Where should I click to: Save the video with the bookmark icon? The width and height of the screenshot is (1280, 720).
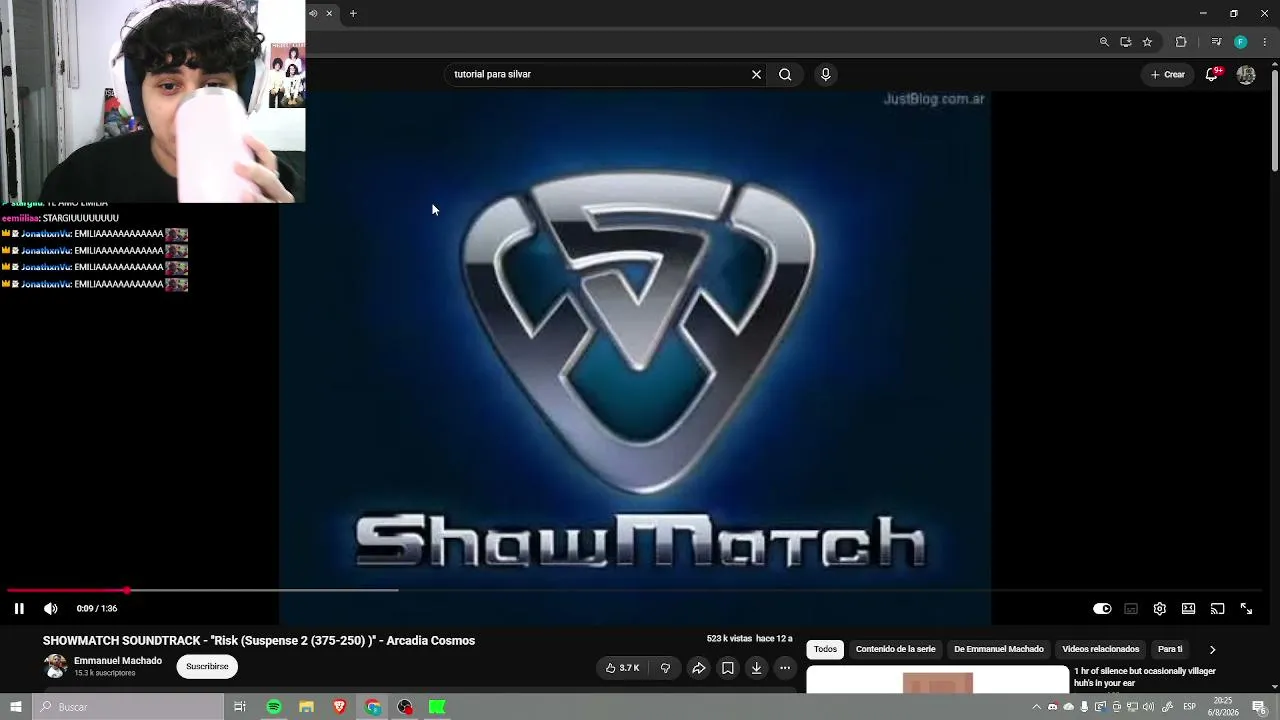pyautogui.click(x=728, y=668)
